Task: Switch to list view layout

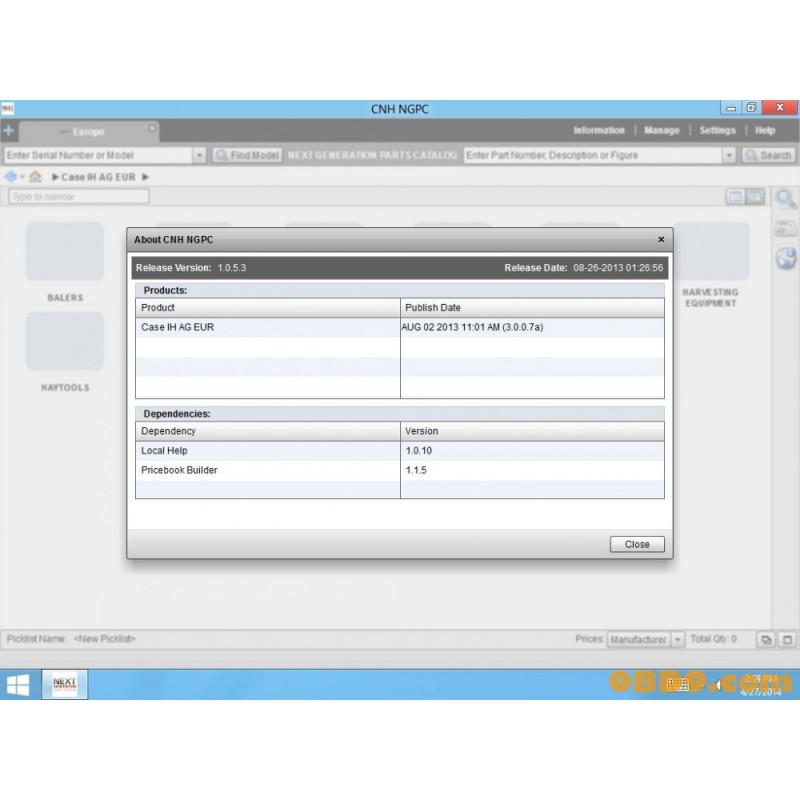Action: point(735,196)
